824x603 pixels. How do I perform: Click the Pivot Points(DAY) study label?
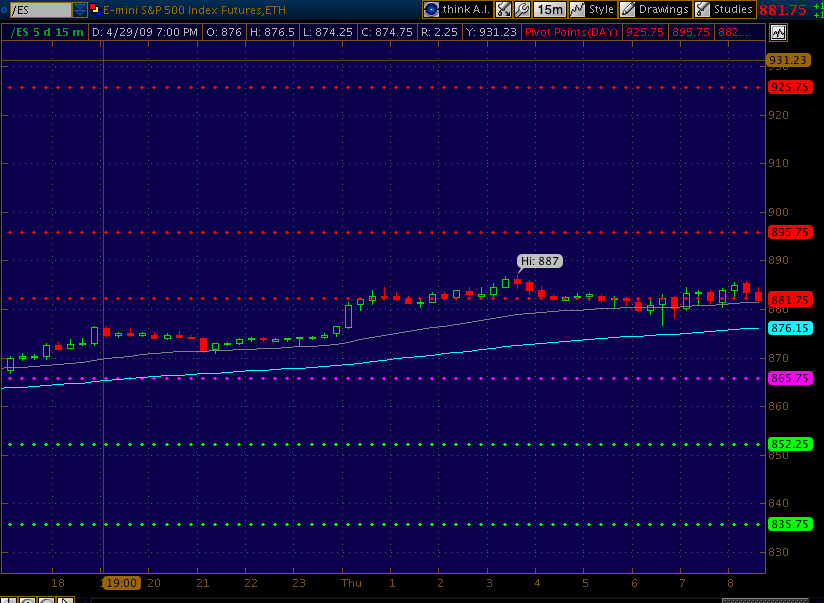pos(572,32)
